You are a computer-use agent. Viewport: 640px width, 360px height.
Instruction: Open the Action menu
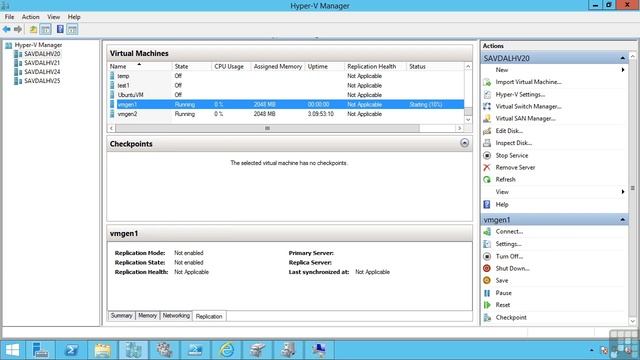31,17
